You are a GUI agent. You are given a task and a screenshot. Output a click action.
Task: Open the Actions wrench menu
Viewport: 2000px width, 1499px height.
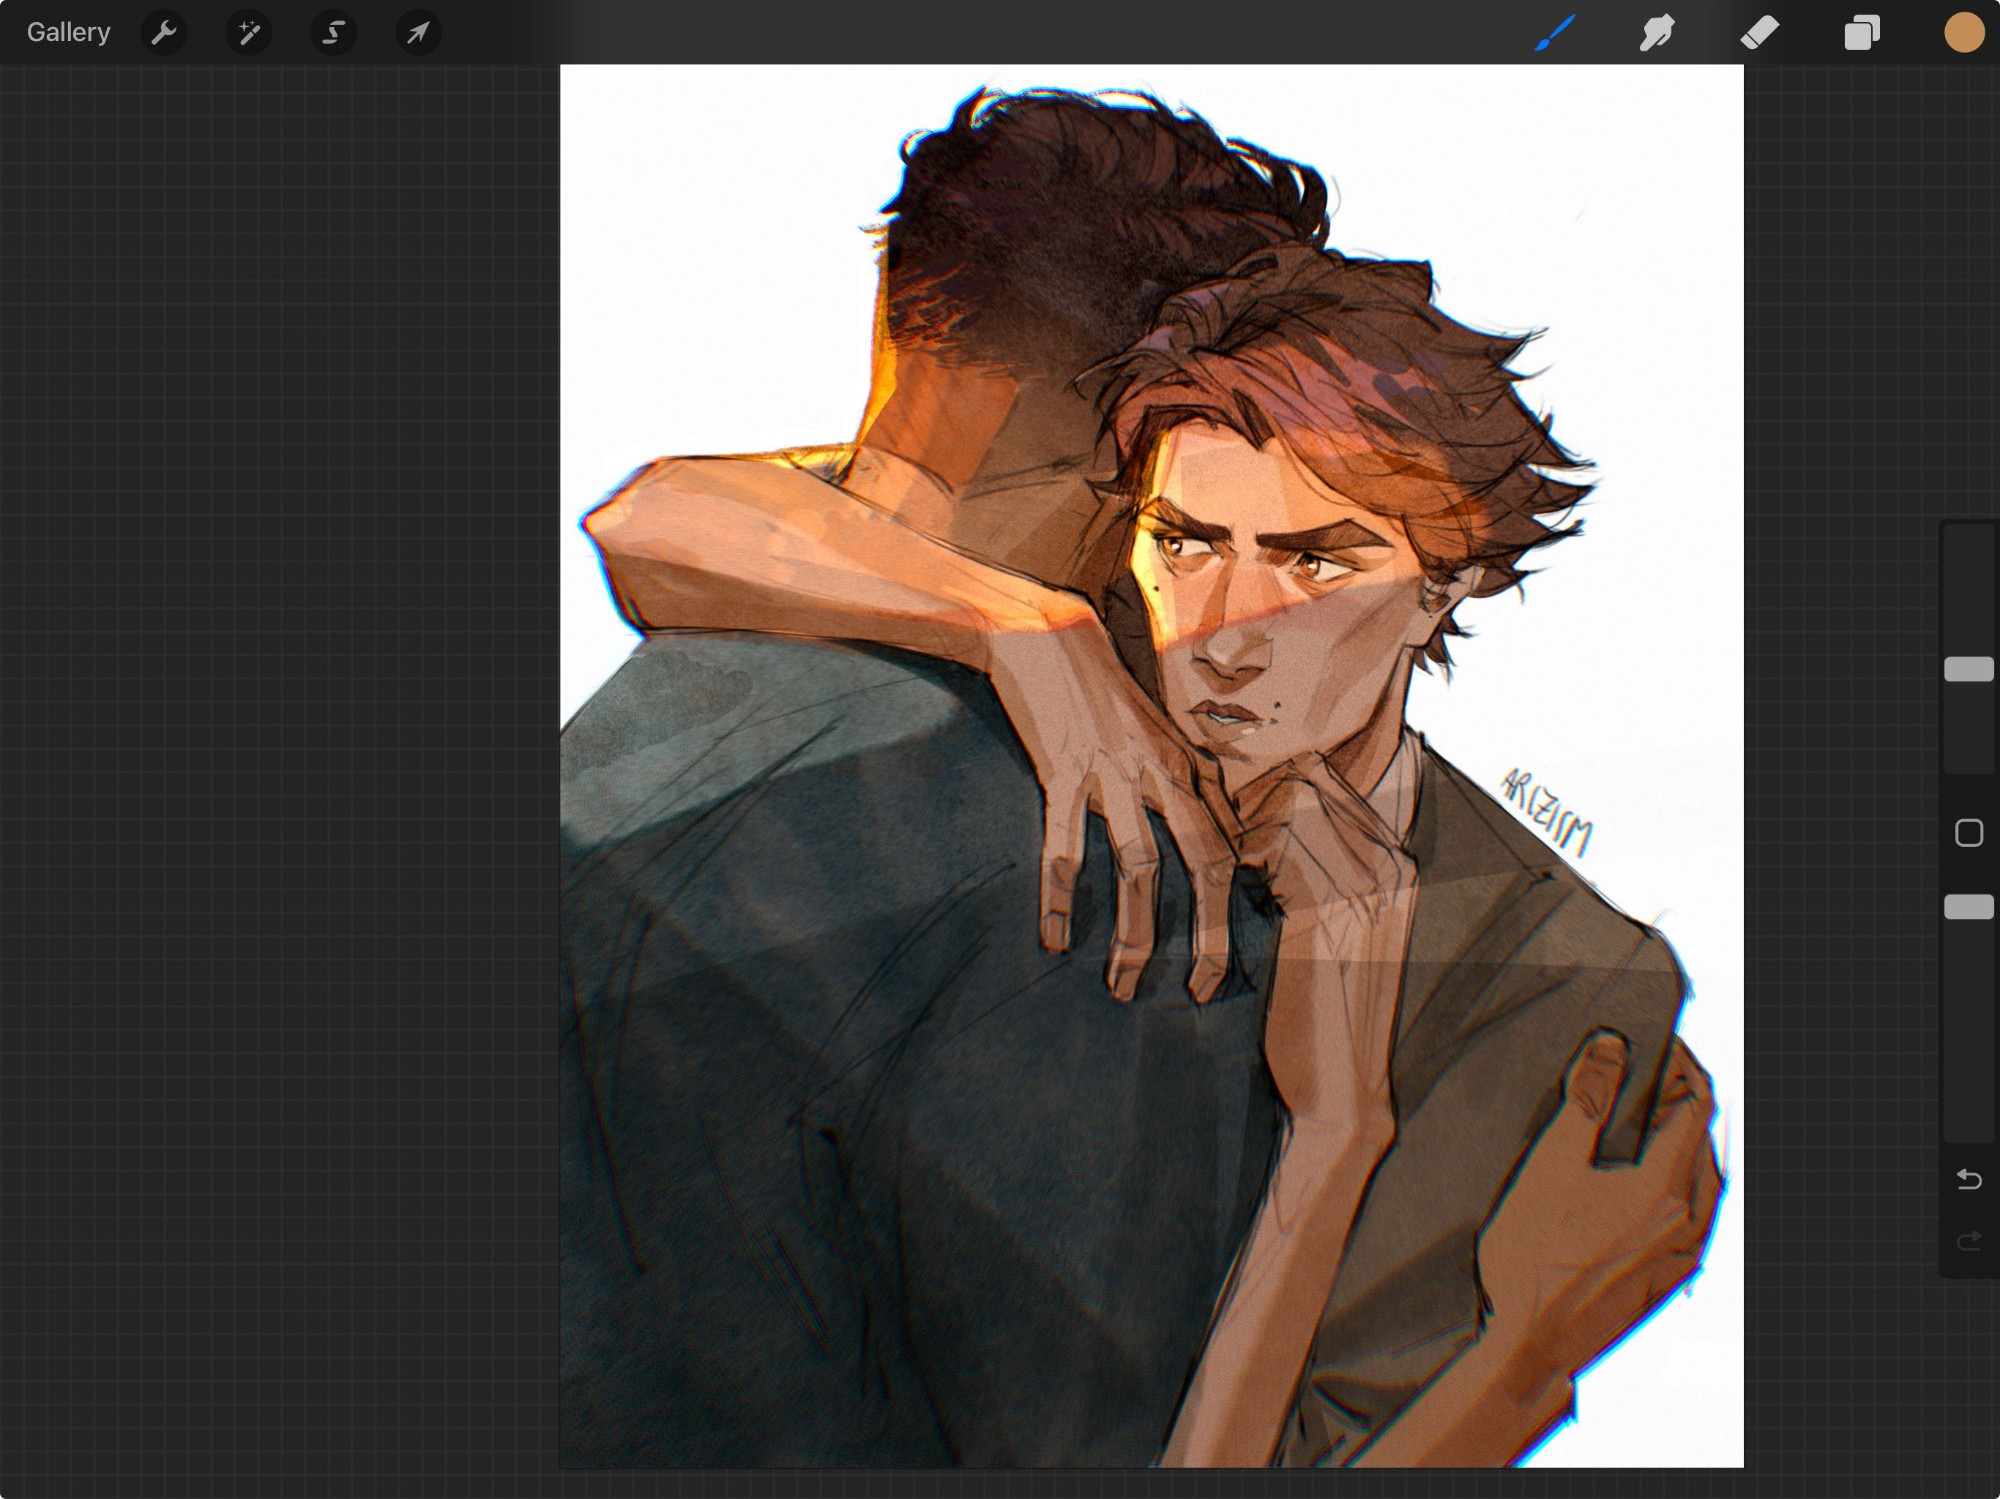[x=164, y=33]
